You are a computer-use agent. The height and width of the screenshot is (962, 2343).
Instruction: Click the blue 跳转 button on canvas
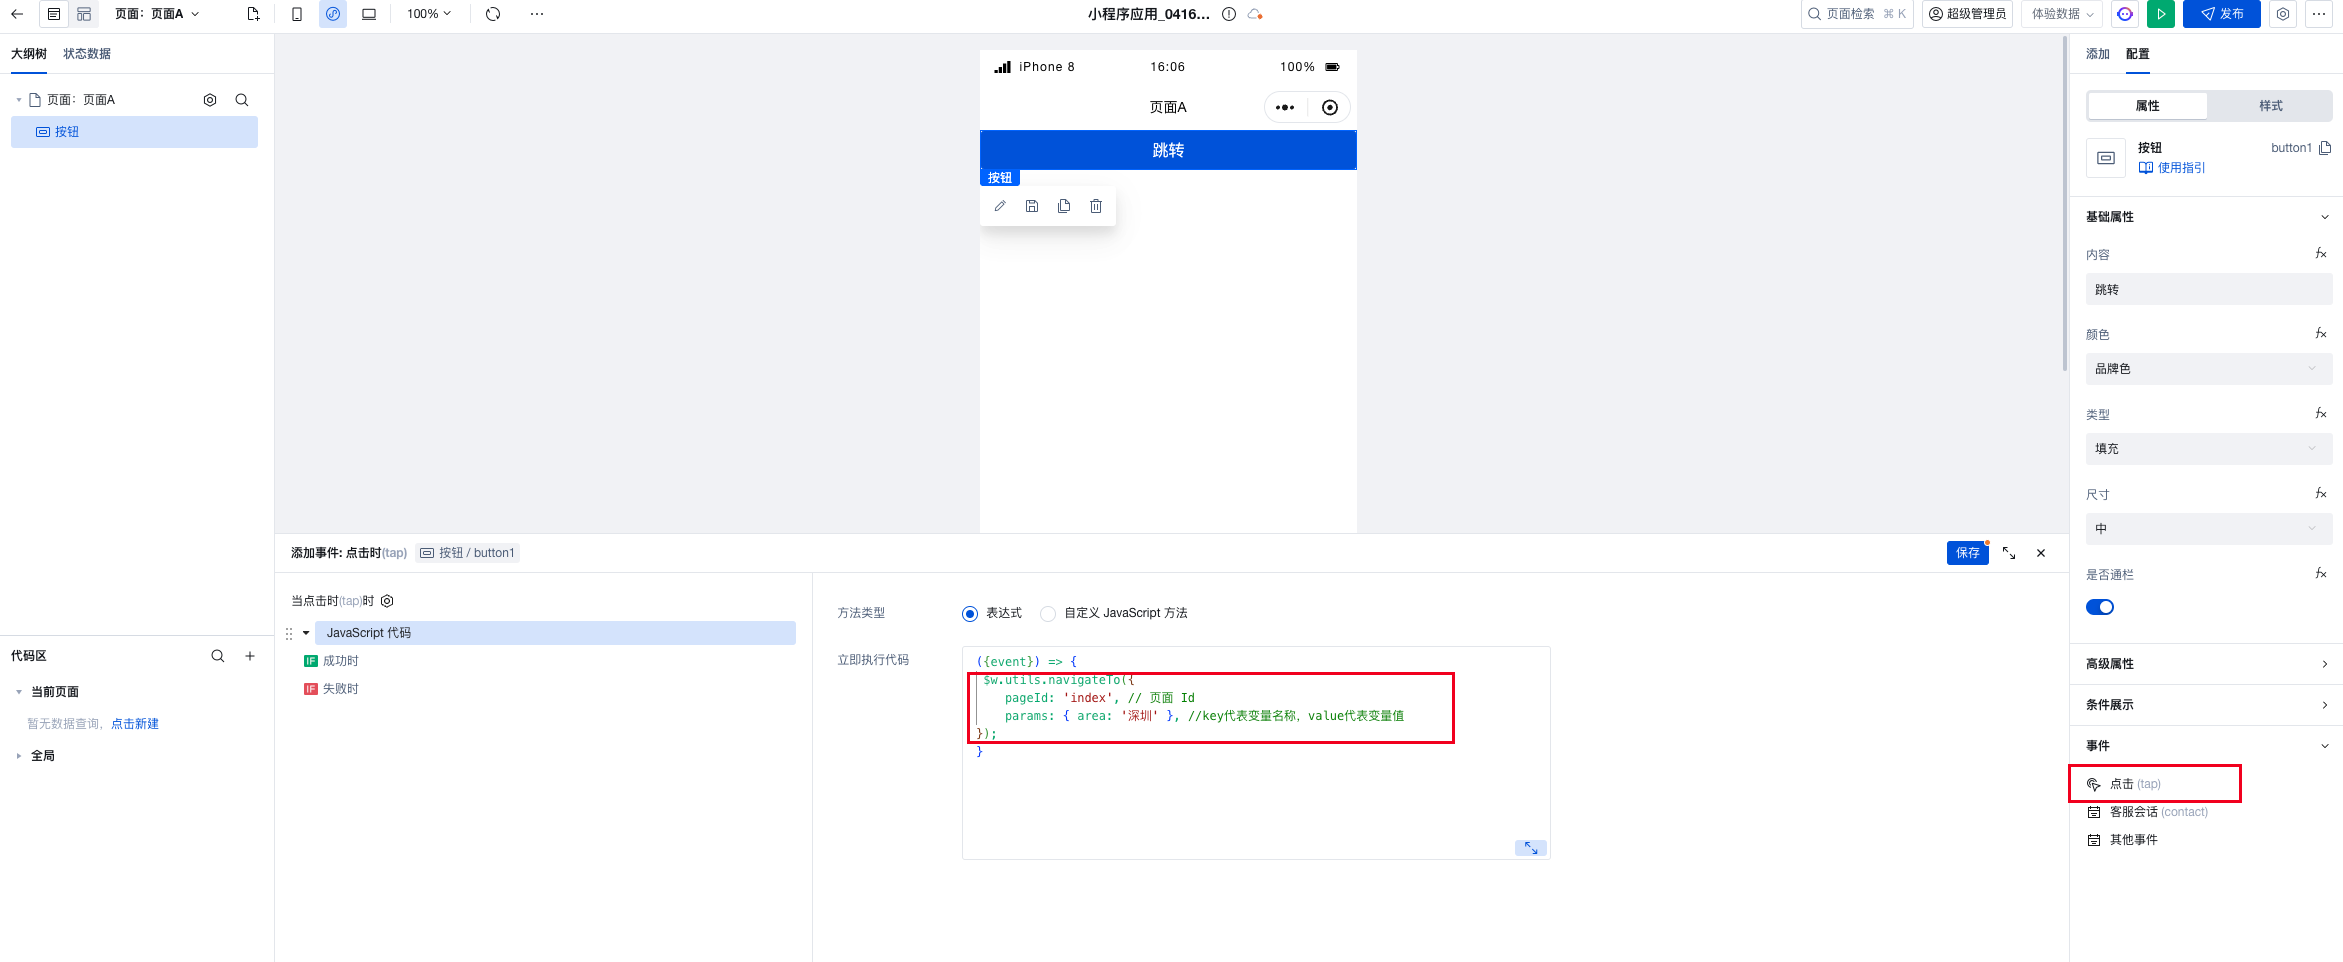pos(1168,150)
